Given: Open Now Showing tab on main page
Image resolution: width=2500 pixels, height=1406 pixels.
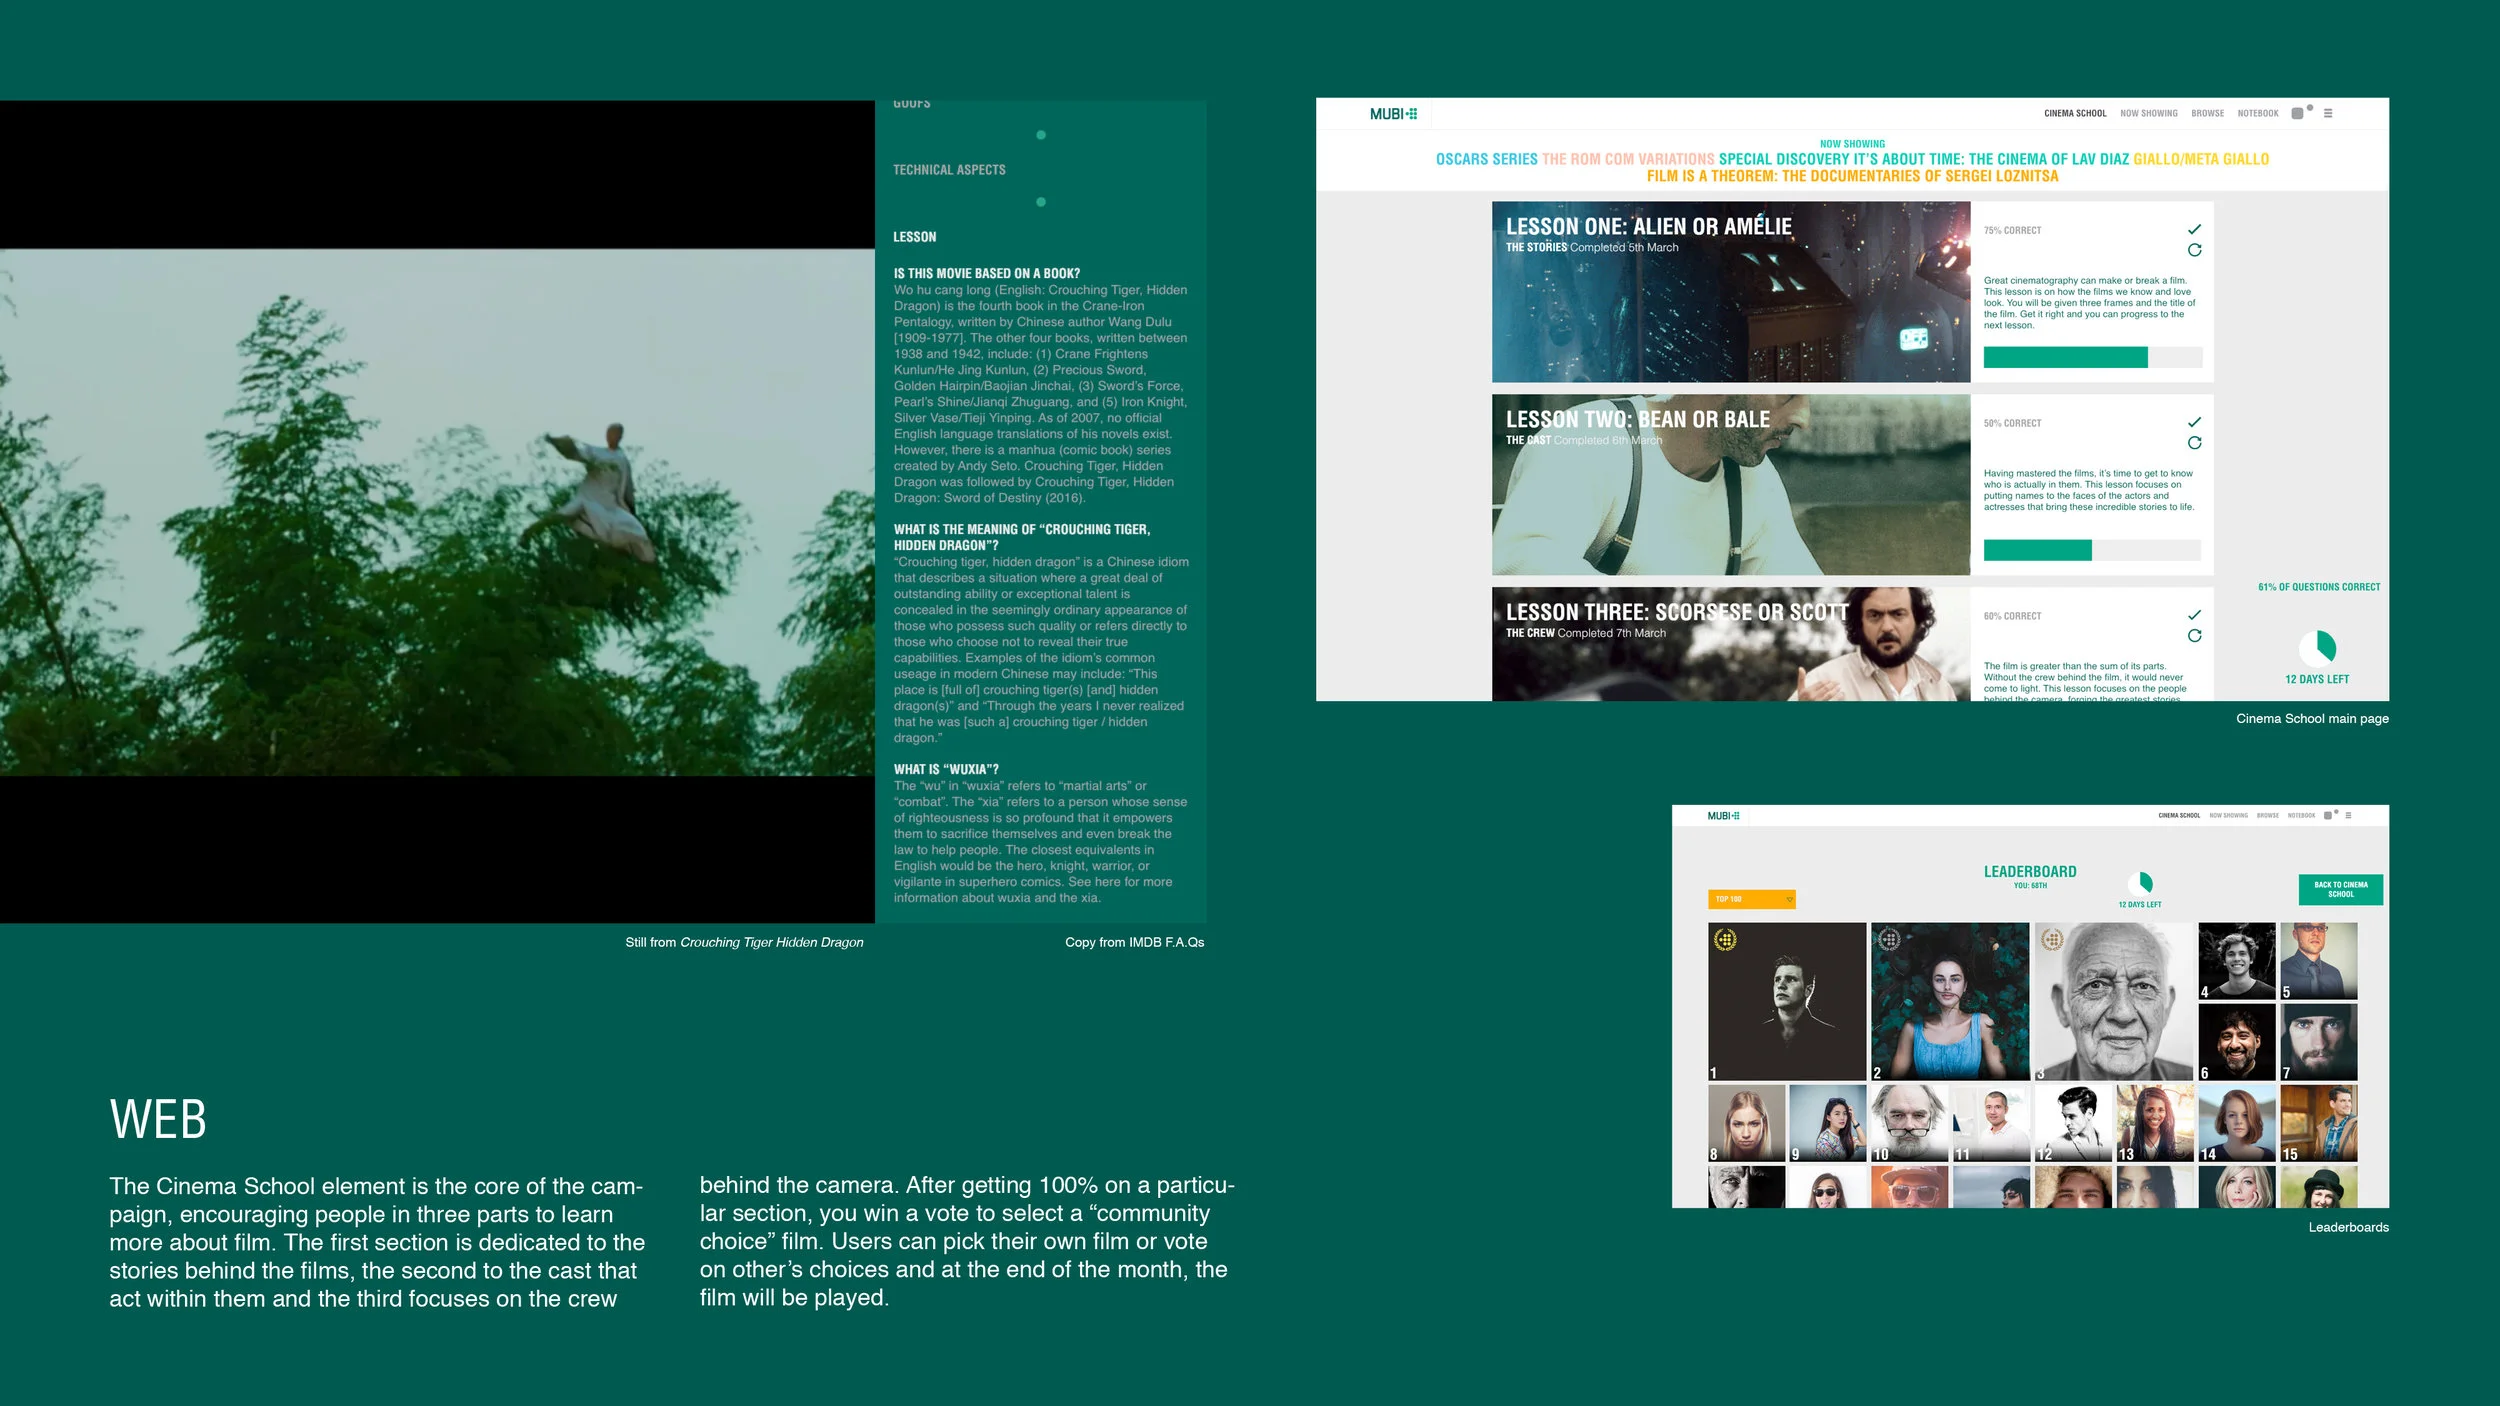Looking at the screenshot, I should (2149, 114).
